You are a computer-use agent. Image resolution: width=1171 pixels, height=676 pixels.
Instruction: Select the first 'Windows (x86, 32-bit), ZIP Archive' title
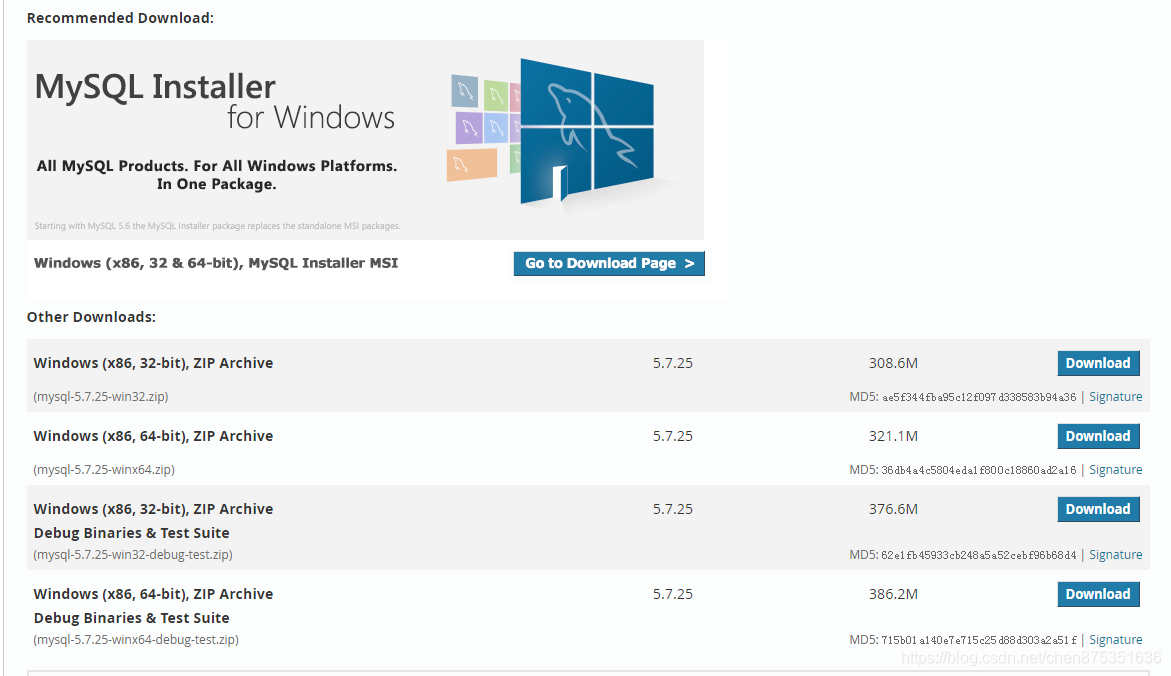153,363
